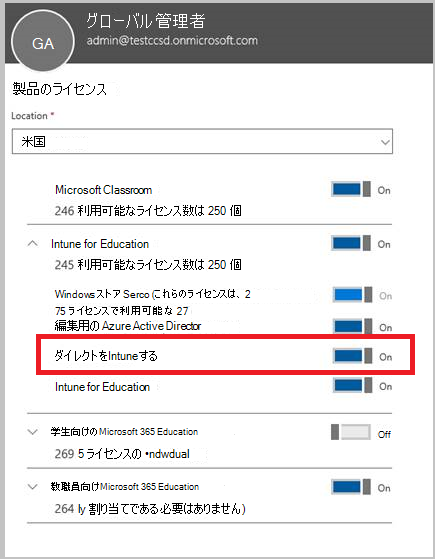435x559 pixels.
Task: Click the 編集用の Azure Active Director label
Action: (128, 326)
